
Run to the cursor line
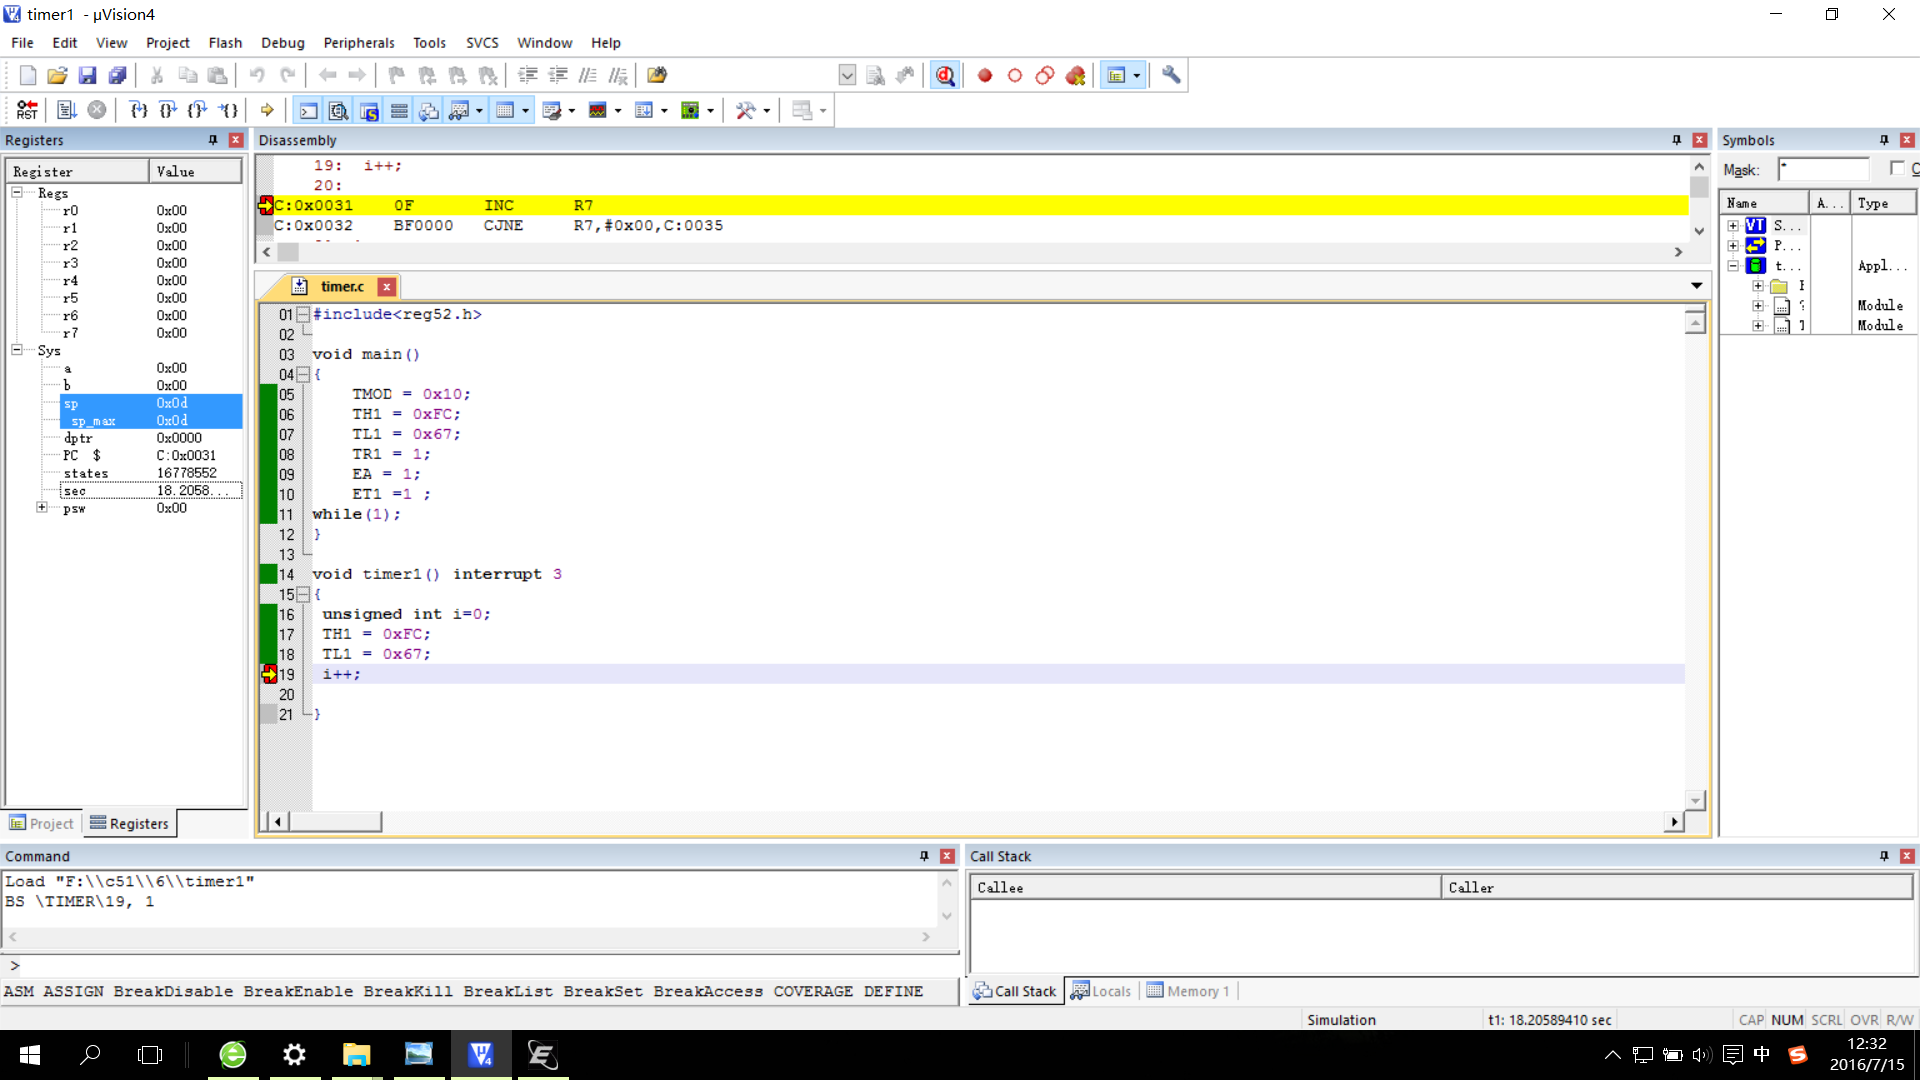(x=229, y=110)
